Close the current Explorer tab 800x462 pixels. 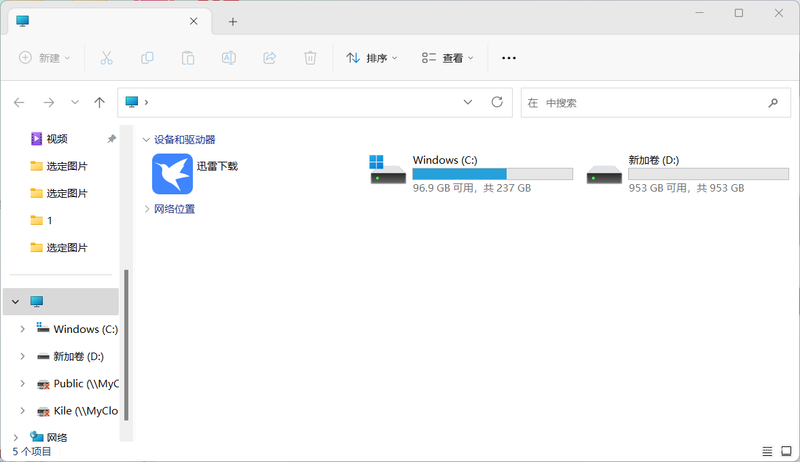[x=193, y=21]
